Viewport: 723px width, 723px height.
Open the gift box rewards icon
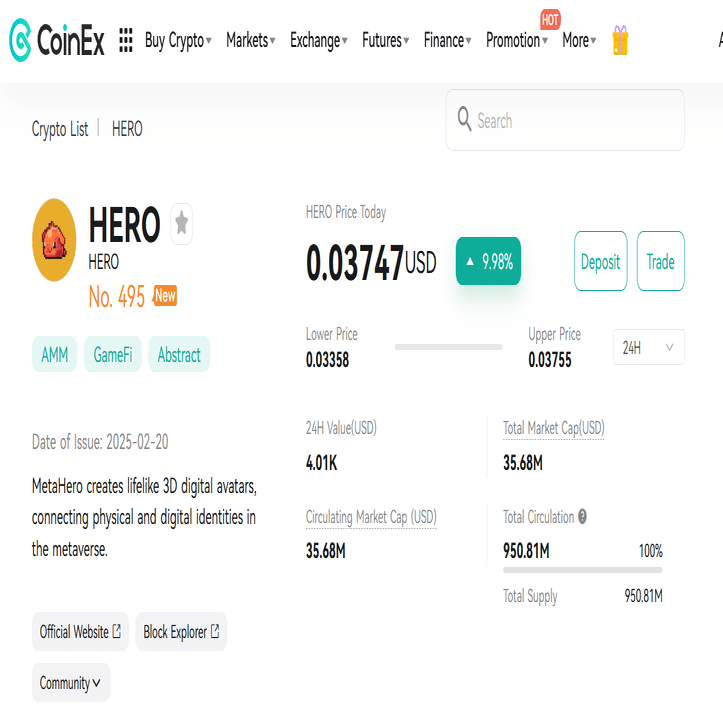pyautogui.click(x=620, y=40)
